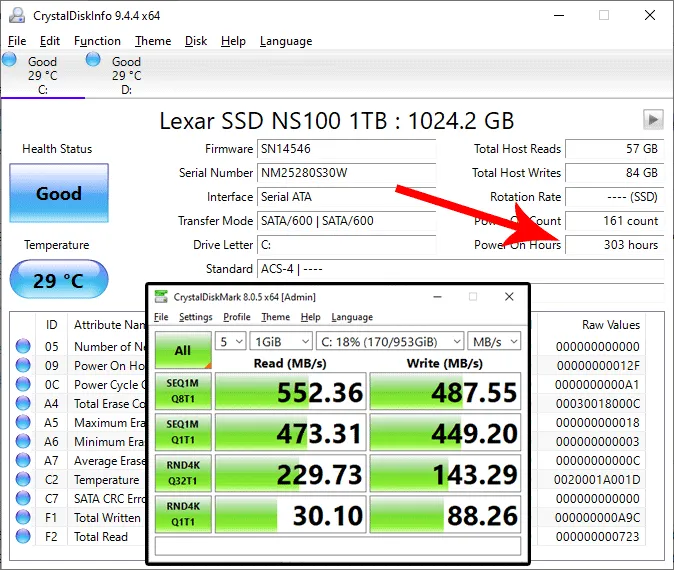This screenshot has height=570, width=674.
Task: Click status orb for attribute 09
Action: click(23, 365)
